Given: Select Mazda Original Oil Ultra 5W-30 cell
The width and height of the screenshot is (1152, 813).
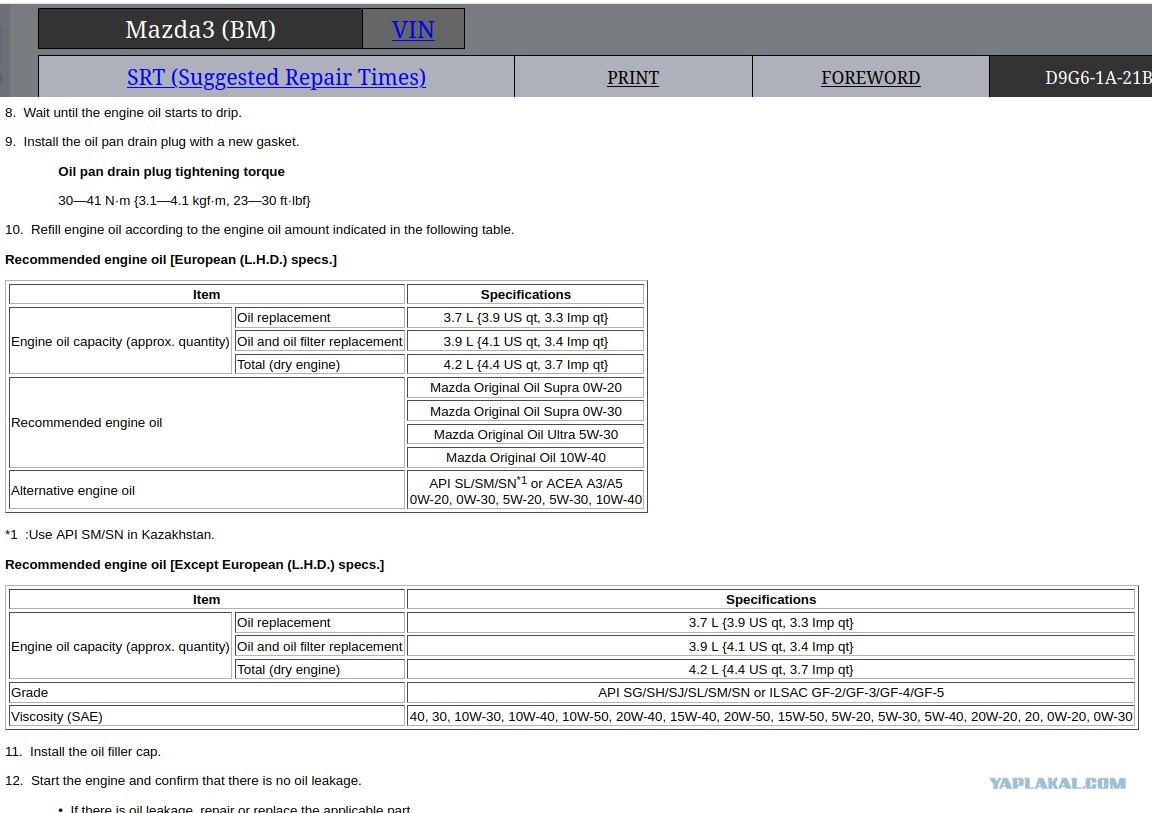Looking at the screenshot, I should [525, 434].
